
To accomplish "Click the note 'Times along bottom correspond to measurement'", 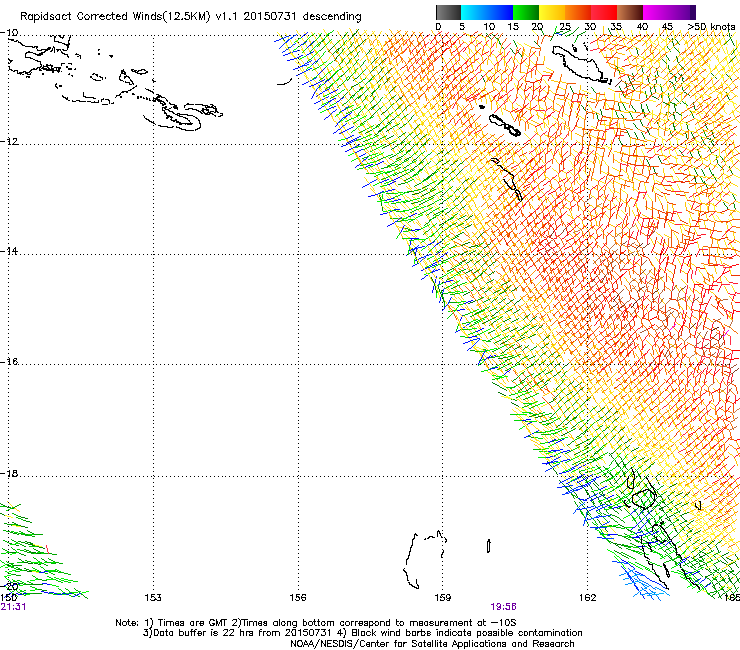I will (355, 623).
